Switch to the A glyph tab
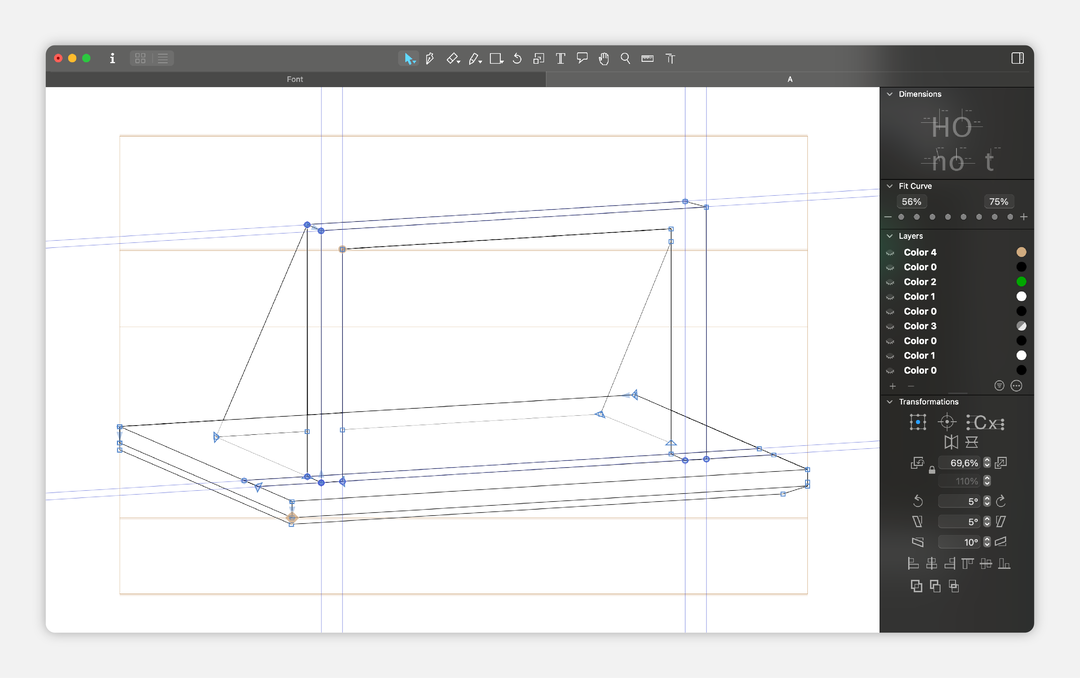Image resolution: width=1080 pixels, height=678 pixels. 790,79
